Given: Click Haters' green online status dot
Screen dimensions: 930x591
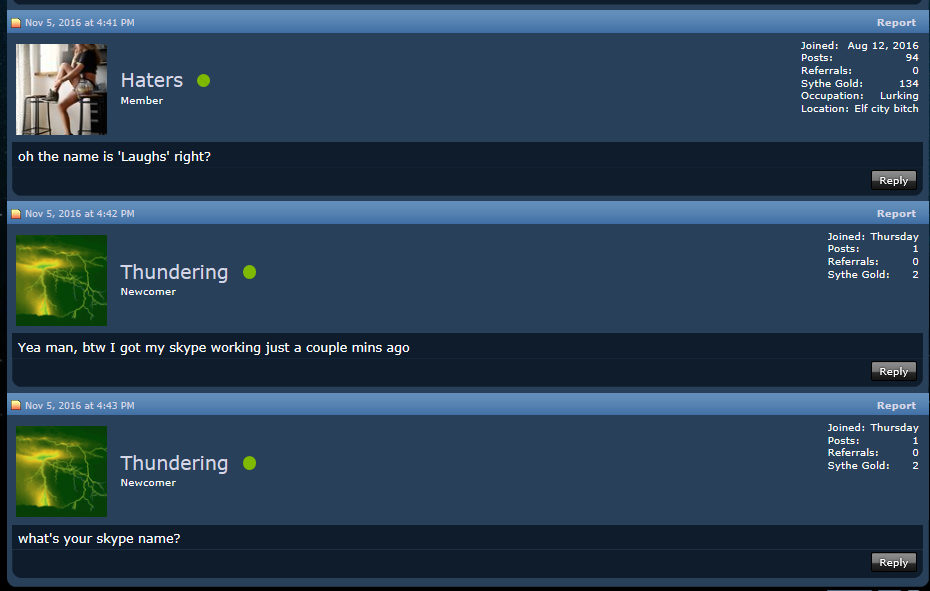Looking at the screenshot, I should tap(203, 81).
